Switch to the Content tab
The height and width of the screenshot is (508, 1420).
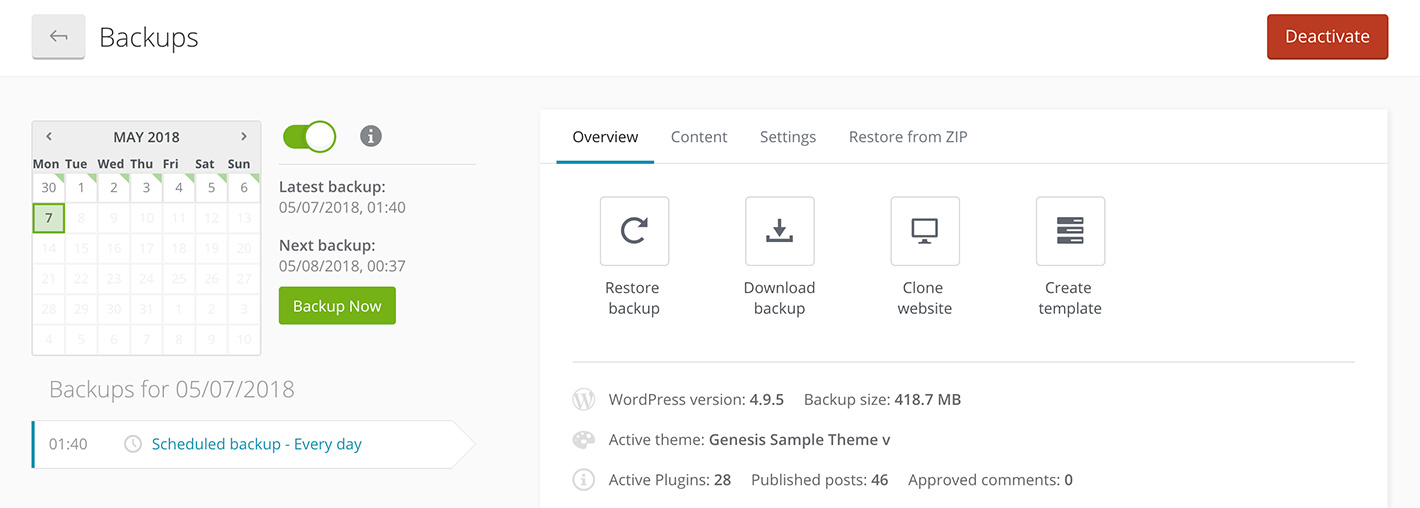[698, 137]
